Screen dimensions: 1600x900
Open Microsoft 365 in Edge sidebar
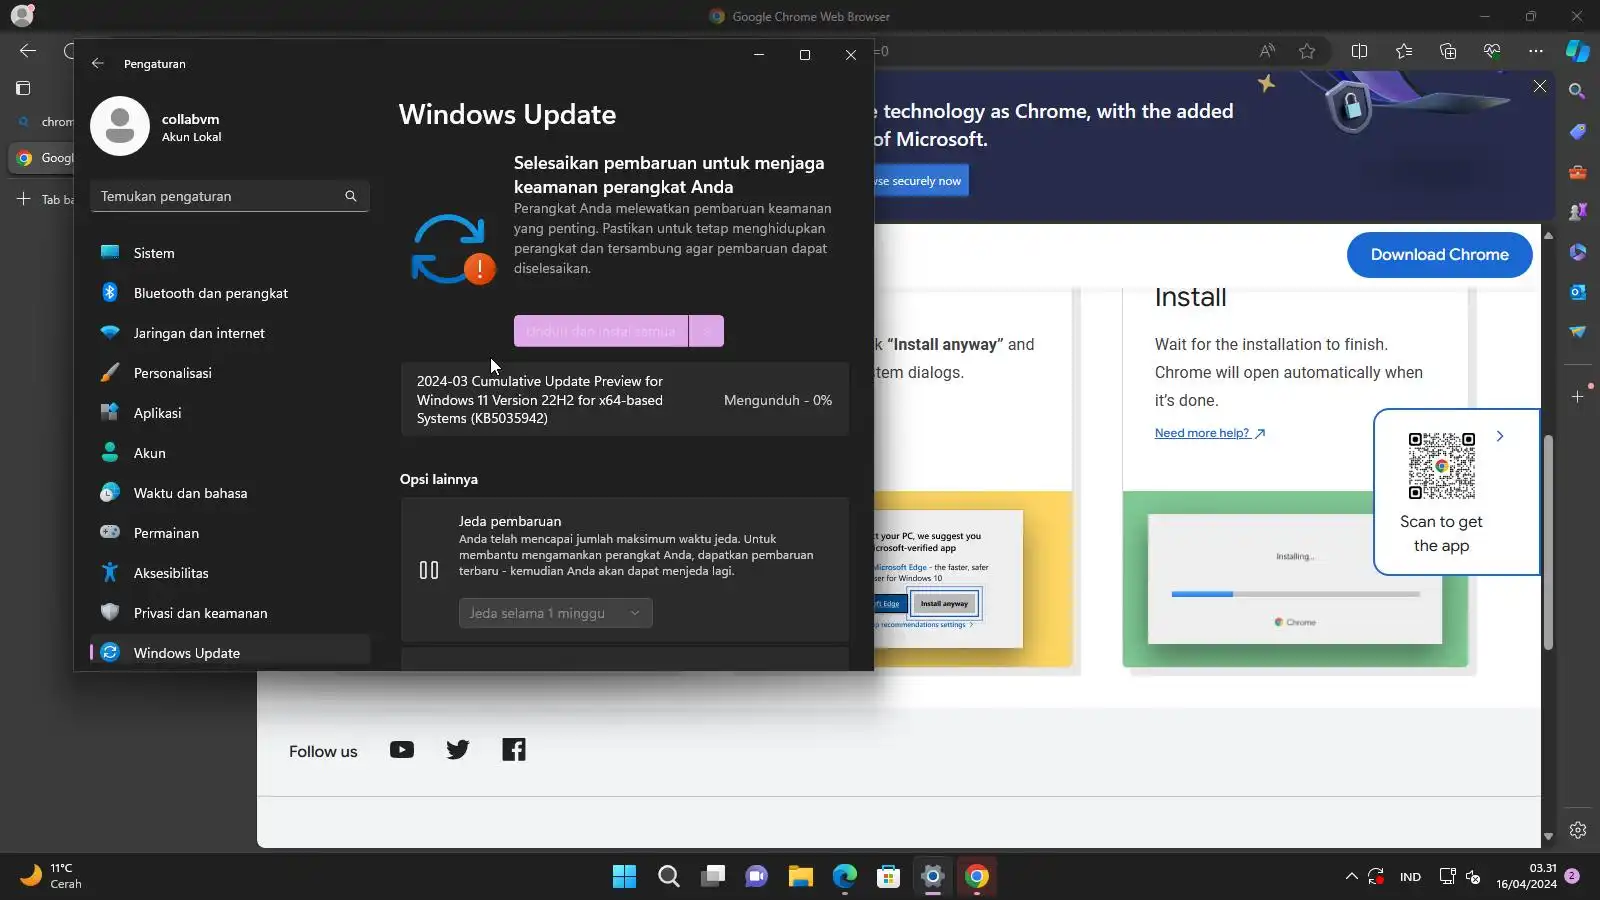pos(1578,252)
